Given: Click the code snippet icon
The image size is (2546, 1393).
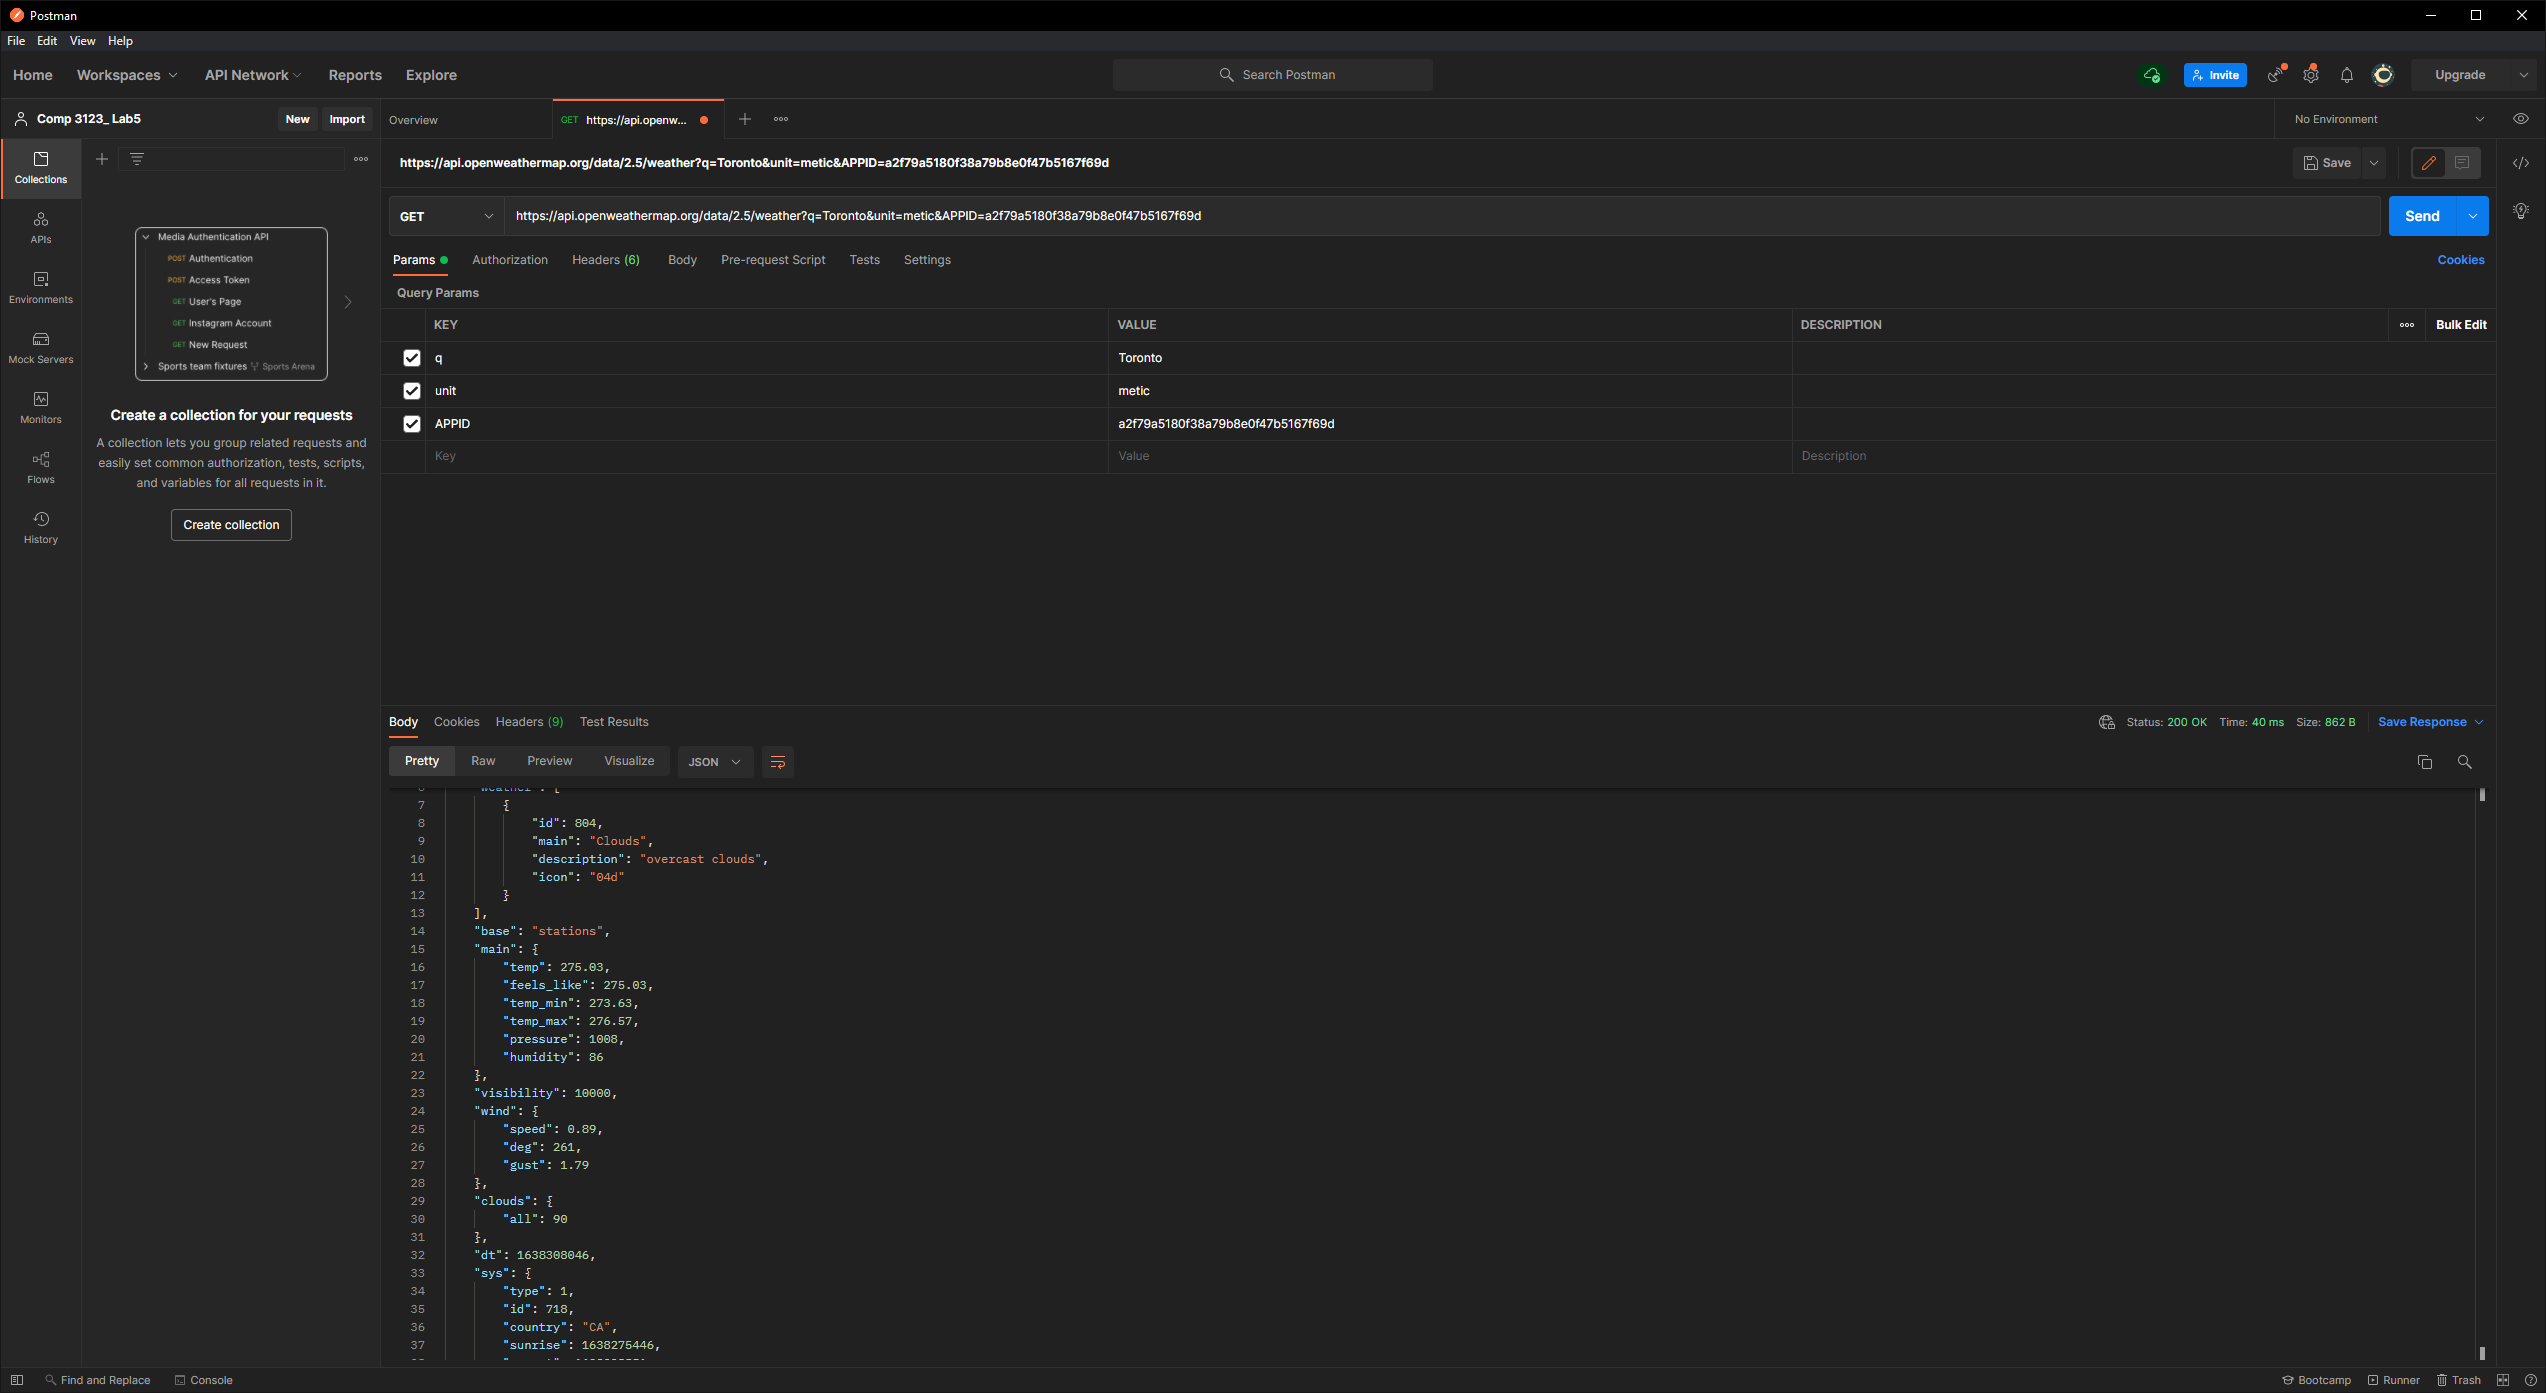Looking at the screenshot, I should pyautogui.click(x=2520, y=163).
